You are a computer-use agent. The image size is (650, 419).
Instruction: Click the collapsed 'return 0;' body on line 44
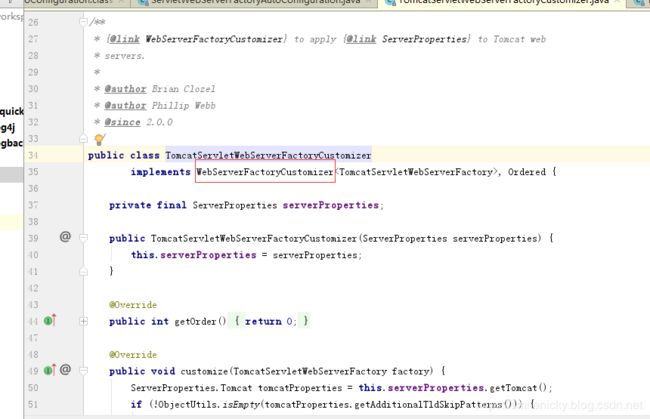click(x=271, y=321)
